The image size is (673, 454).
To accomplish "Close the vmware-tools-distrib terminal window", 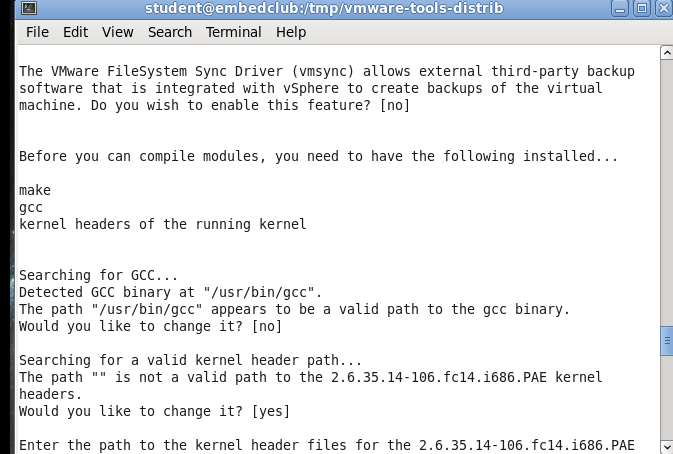I will click(664, 8).
